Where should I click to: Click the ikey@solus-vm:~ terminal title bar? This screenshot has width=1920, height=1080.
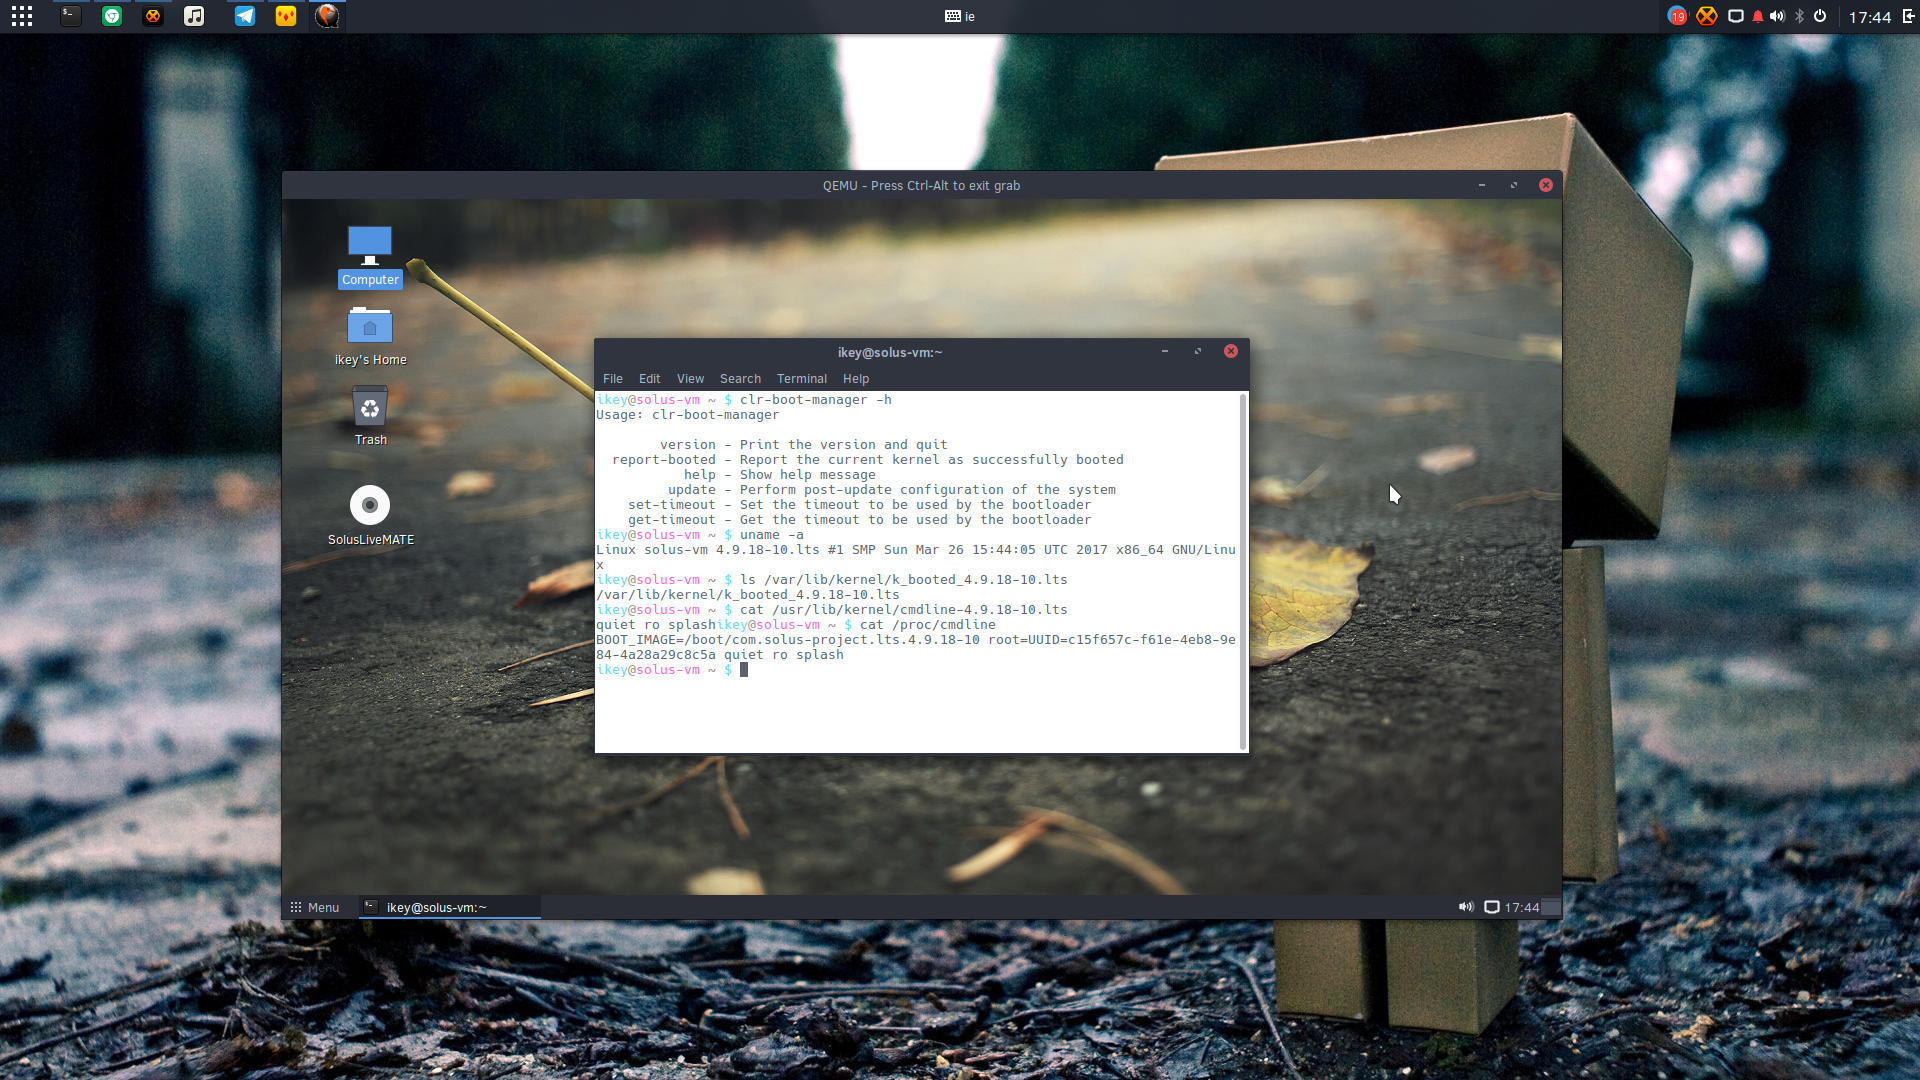coord(890,352)
